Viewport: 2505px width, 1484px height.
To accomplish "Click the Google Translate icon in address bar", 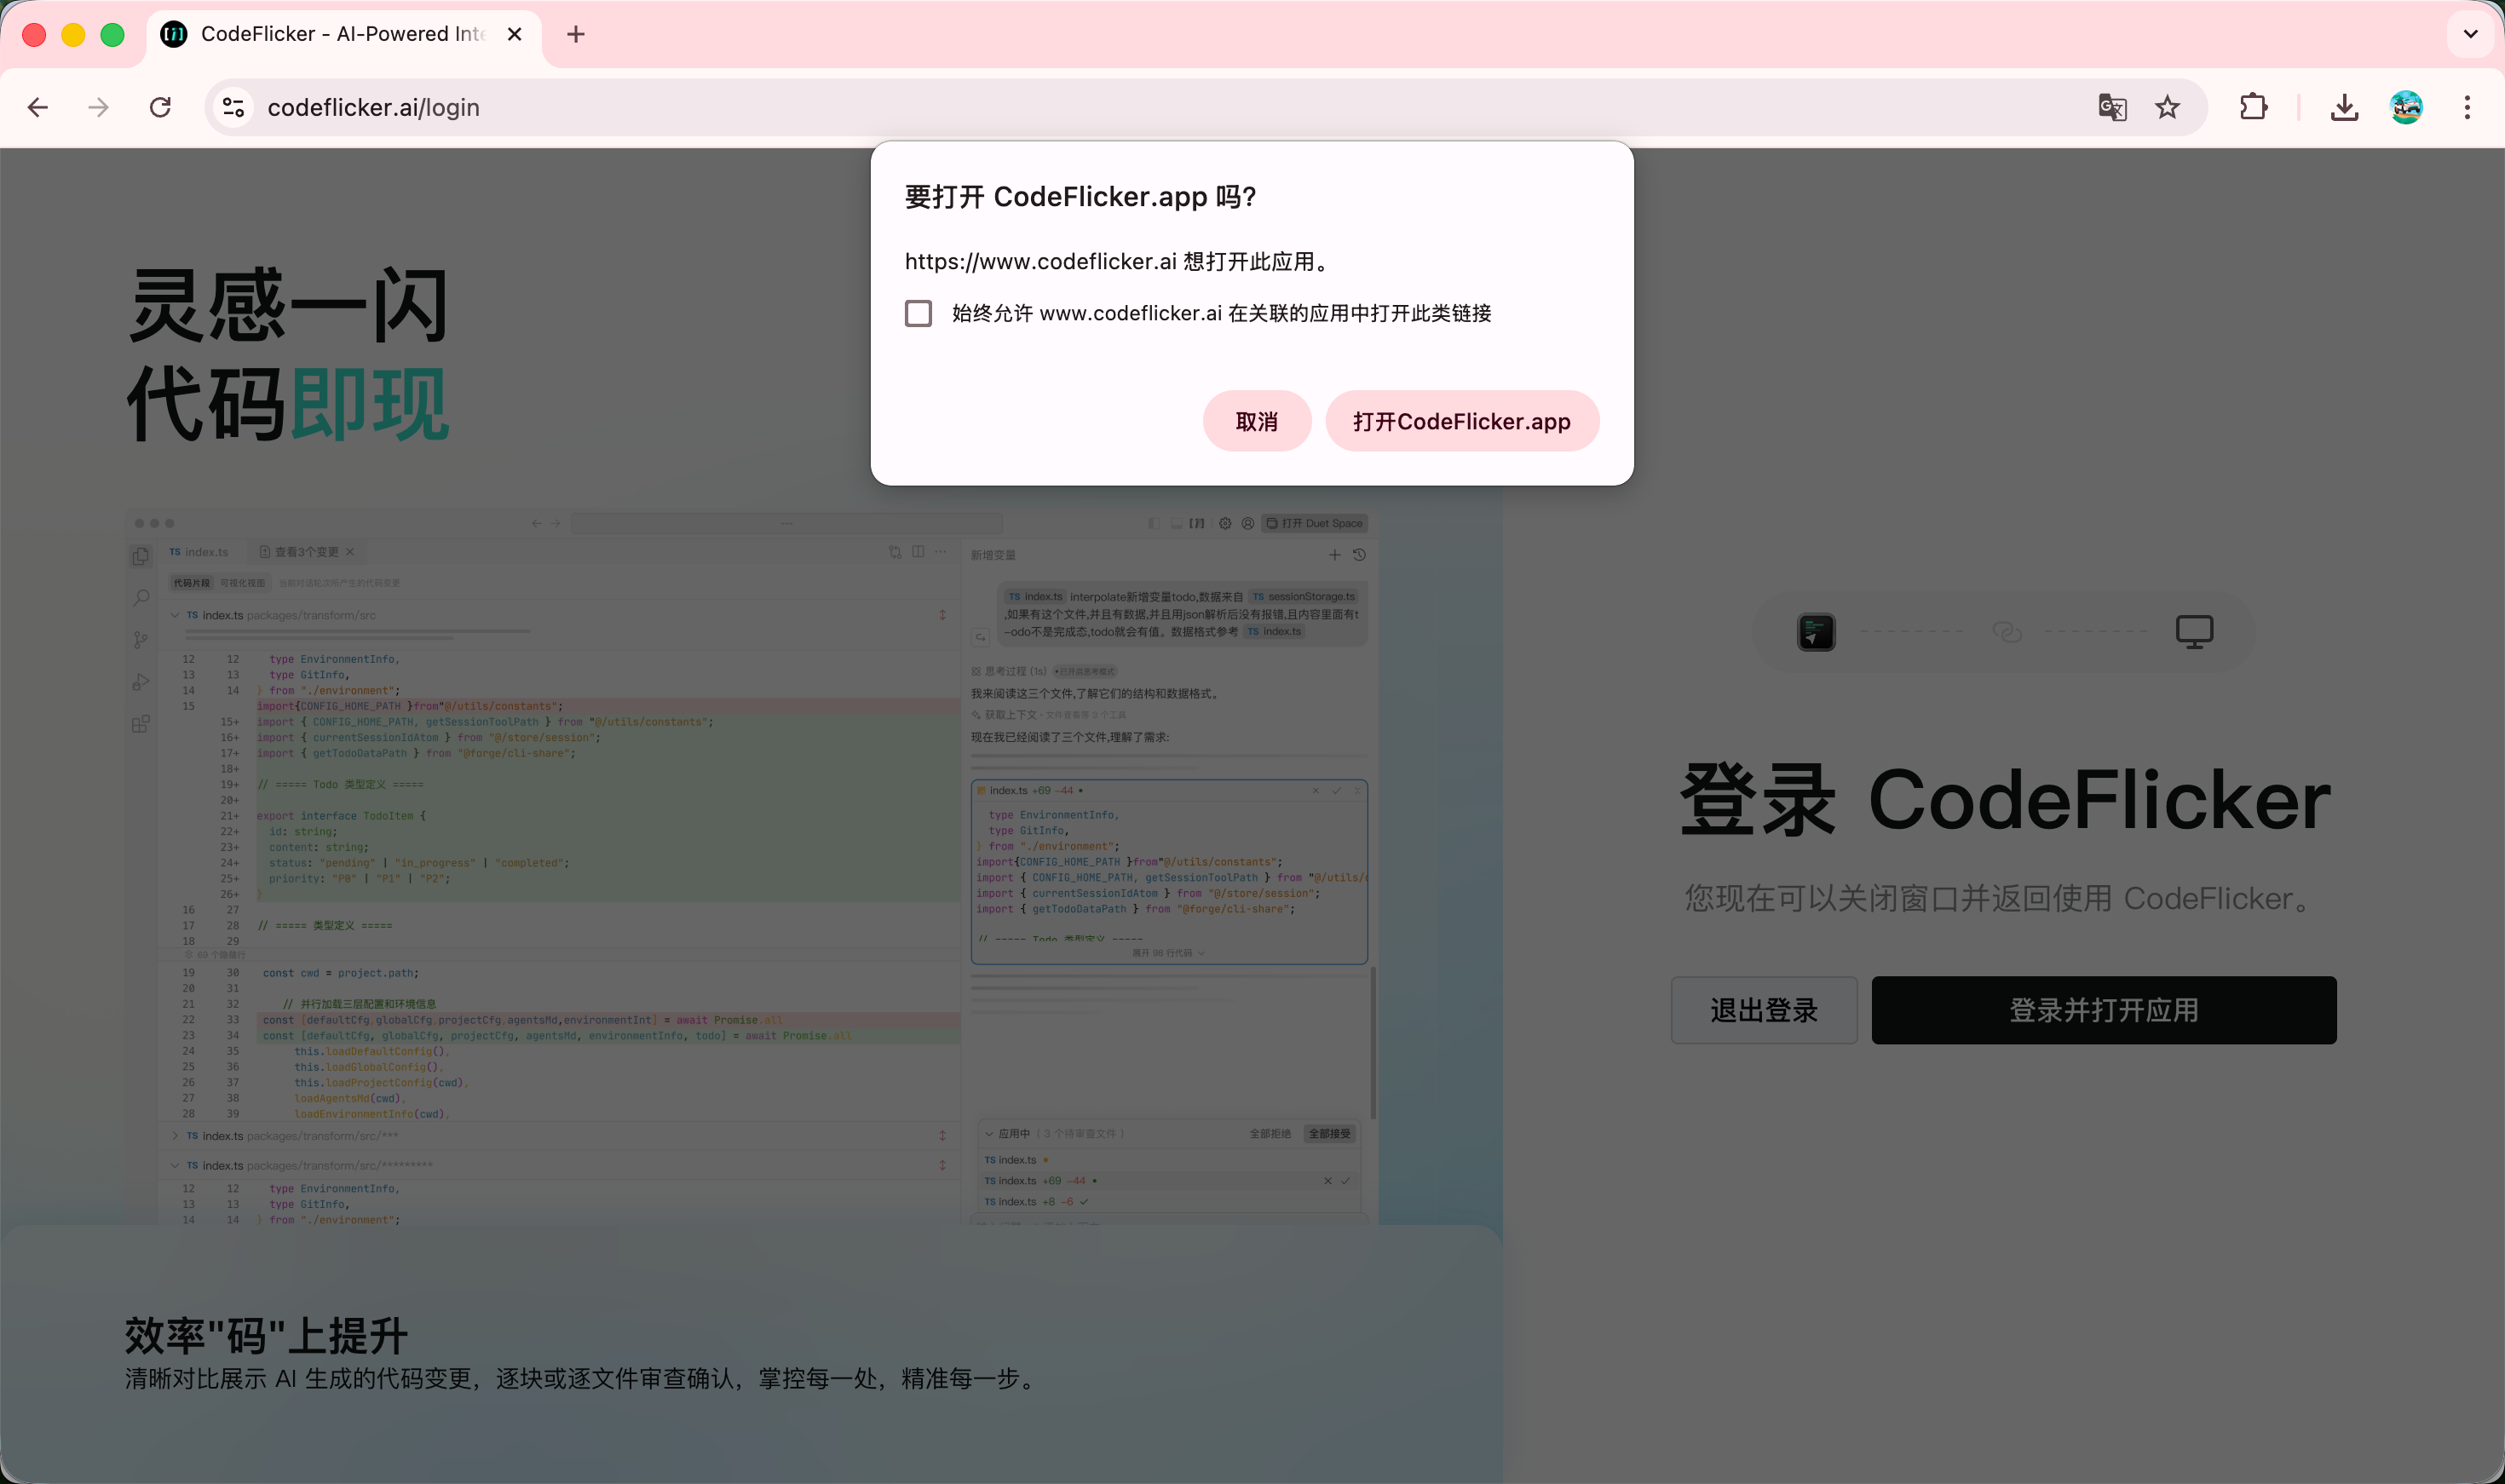I will click(2111, 107).
